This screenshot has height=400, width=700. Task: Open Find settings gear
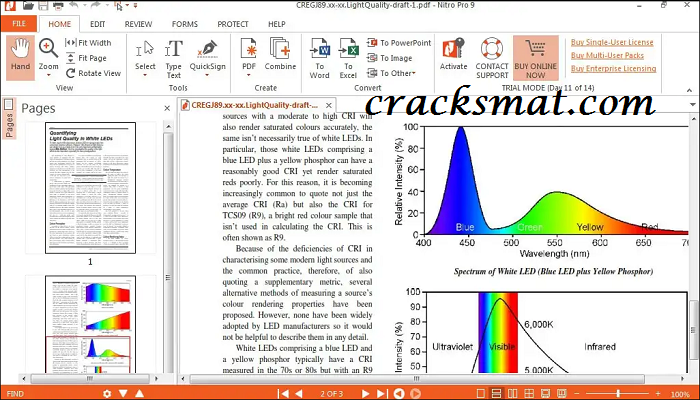click(x=107, y=393)
